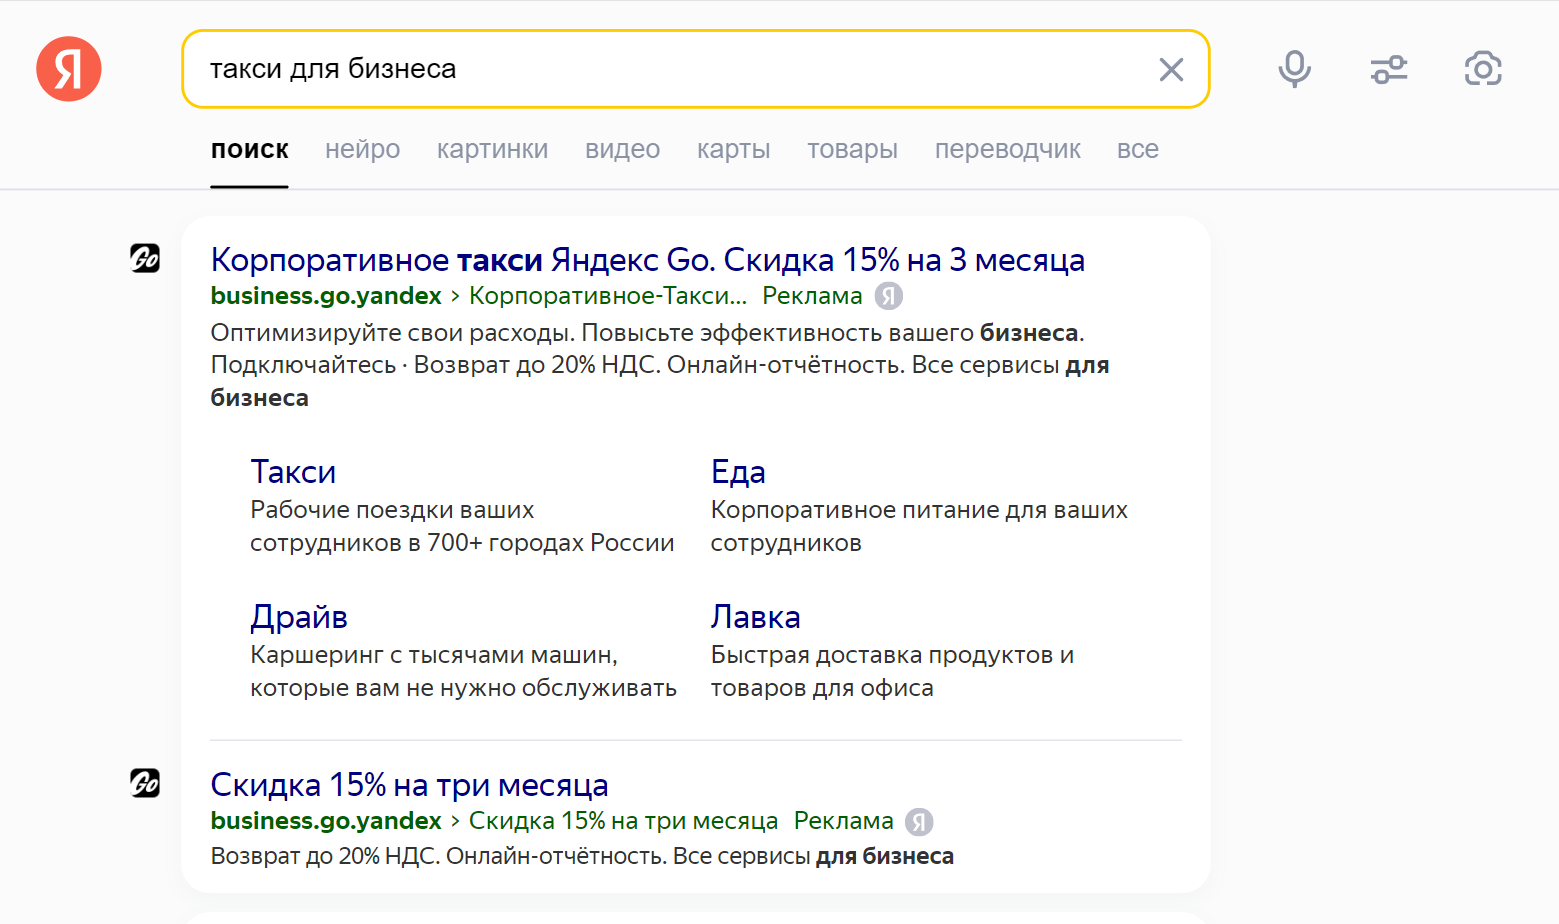Activate voice search with the microphone icon
Image resolution: width=1559 pixels, height=924 pixels.
(1293, 69)
